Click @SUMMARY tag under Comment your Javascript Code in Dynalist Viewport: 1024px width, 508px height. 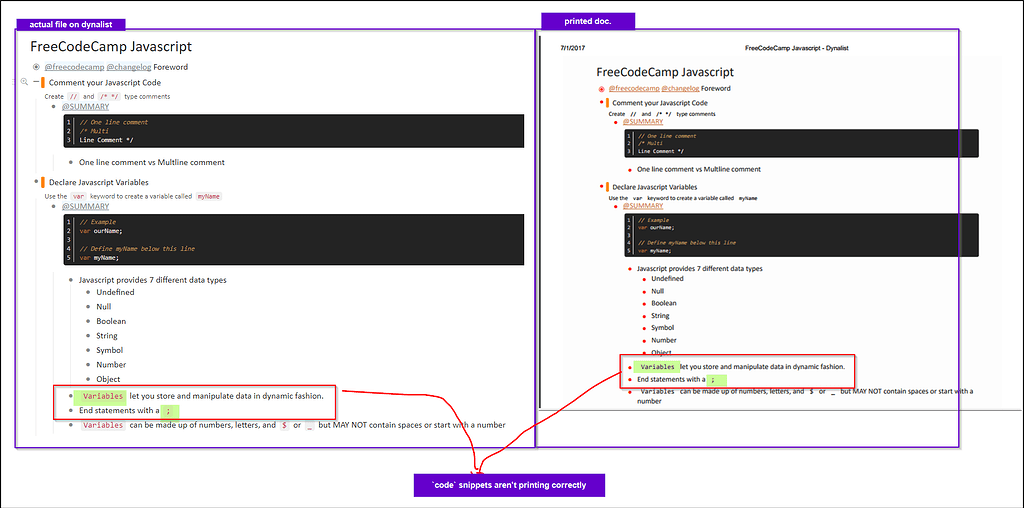[x=86, y=106]
